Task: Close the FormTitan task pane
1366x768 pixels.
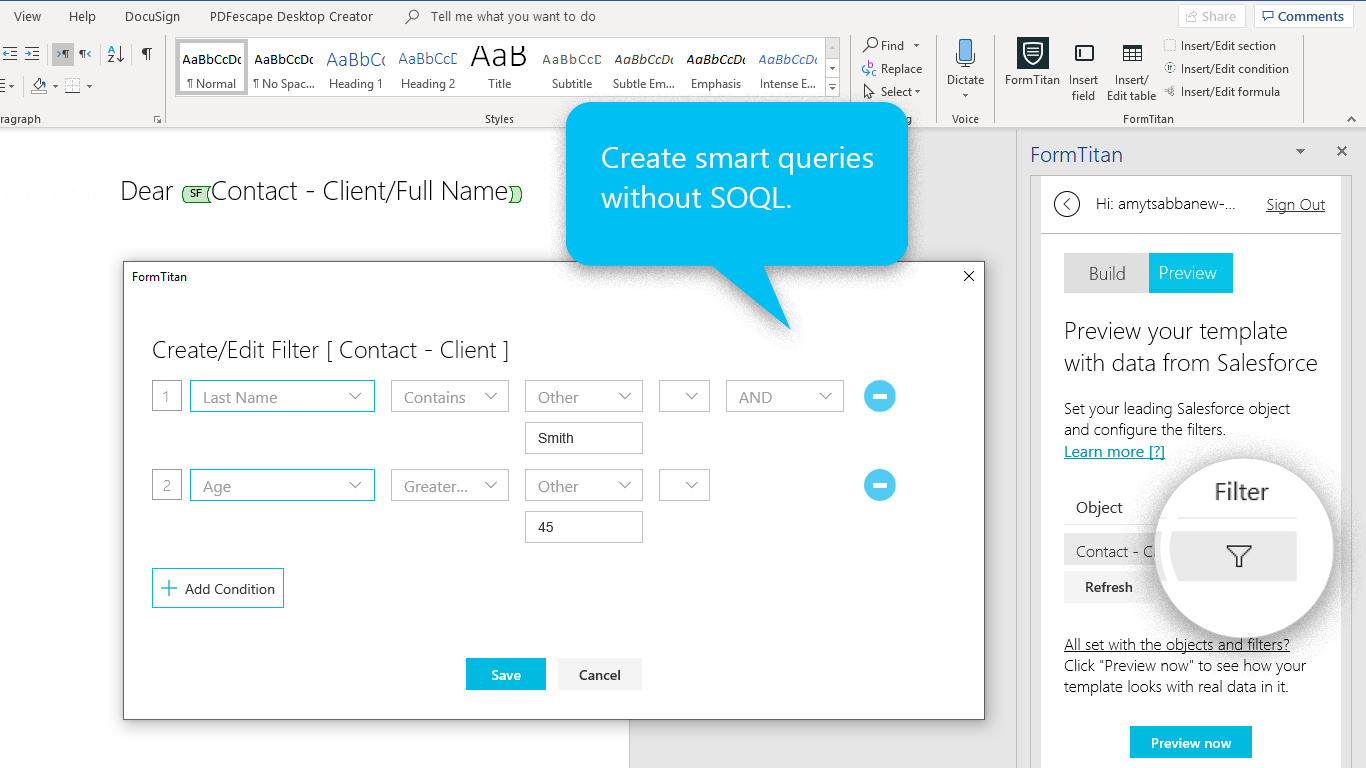Action: point(1342,152)
